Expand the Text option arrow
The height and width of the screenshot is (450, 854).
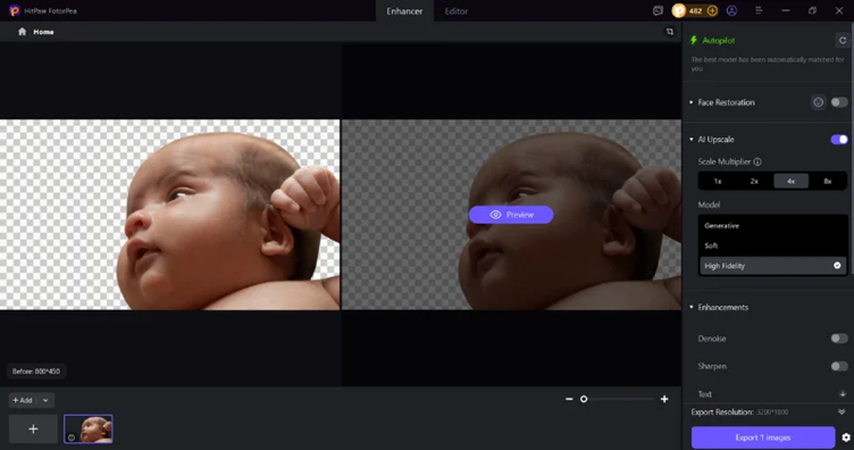pos(842,394)
